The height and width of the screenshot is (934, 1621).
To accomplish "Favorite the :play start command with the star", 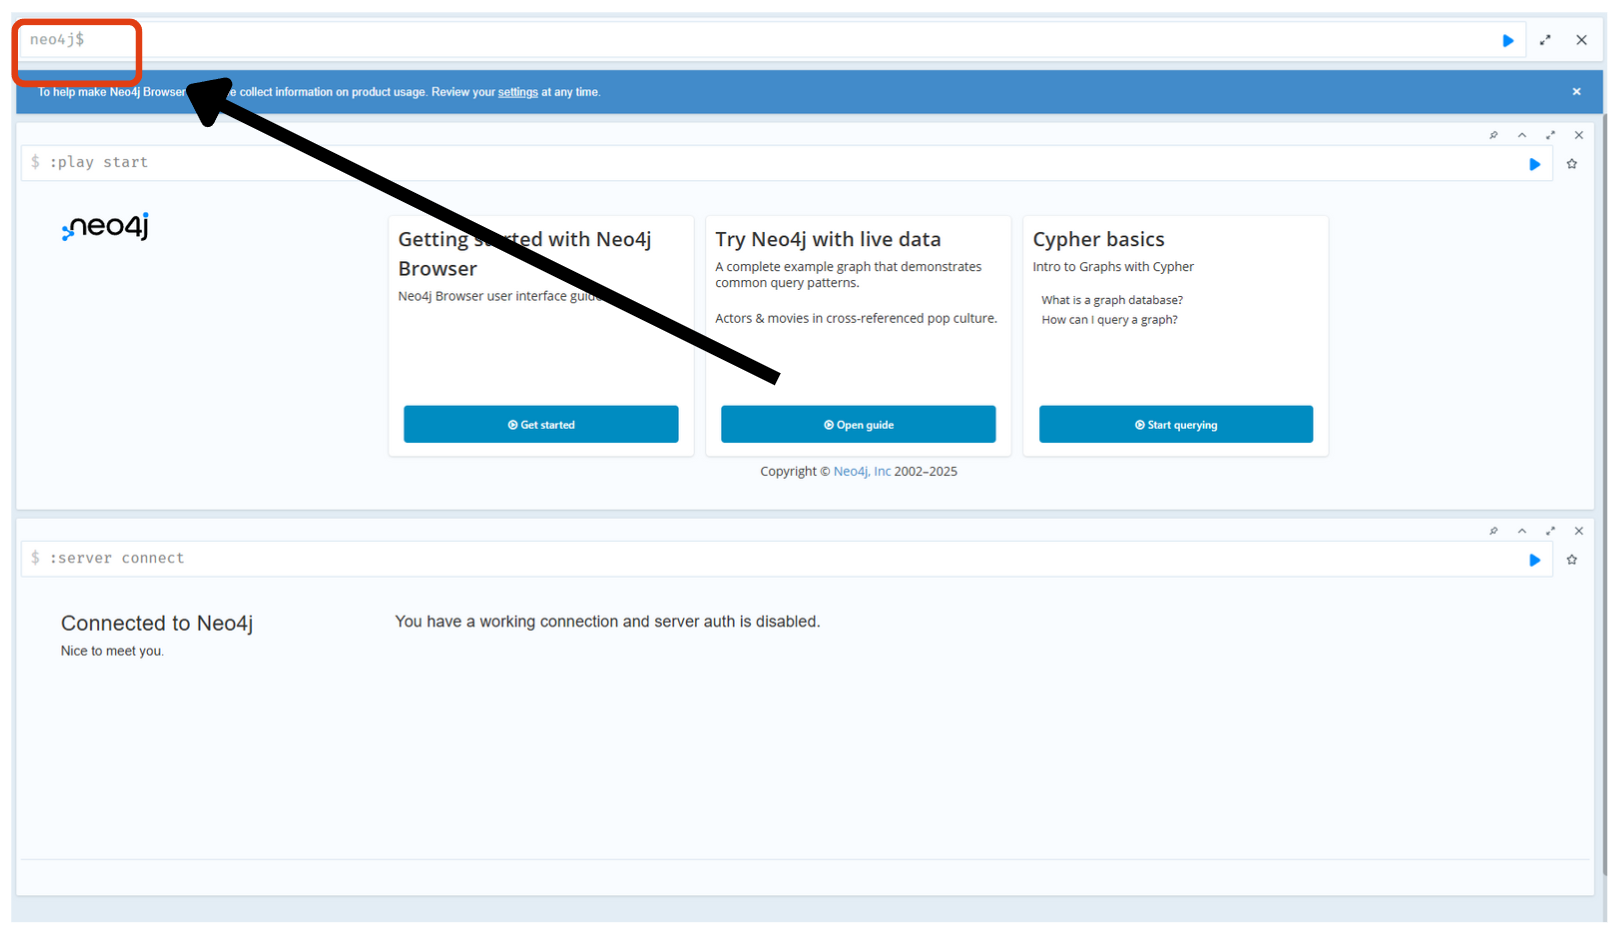I will [1572, 164].
